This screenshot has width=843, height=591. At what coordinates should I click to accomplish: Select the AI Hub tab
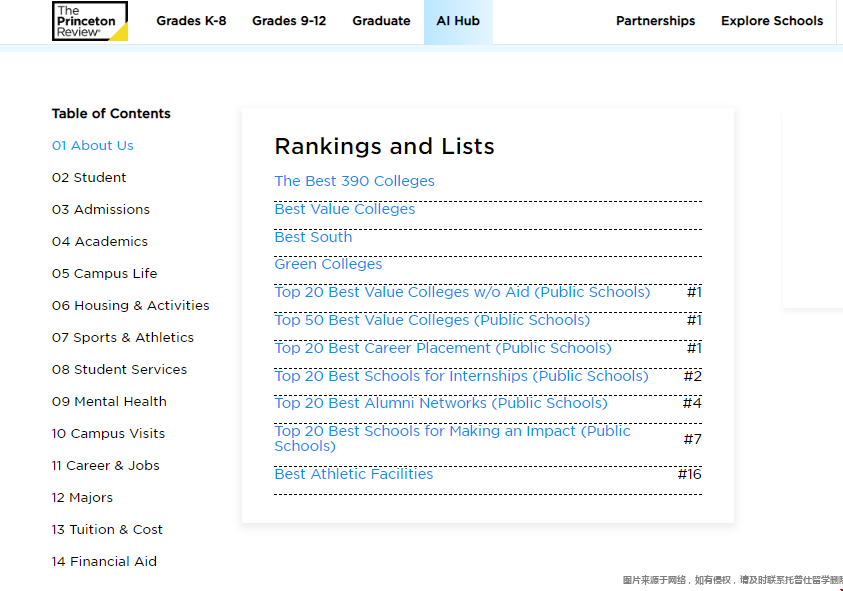tap(458, 21)
